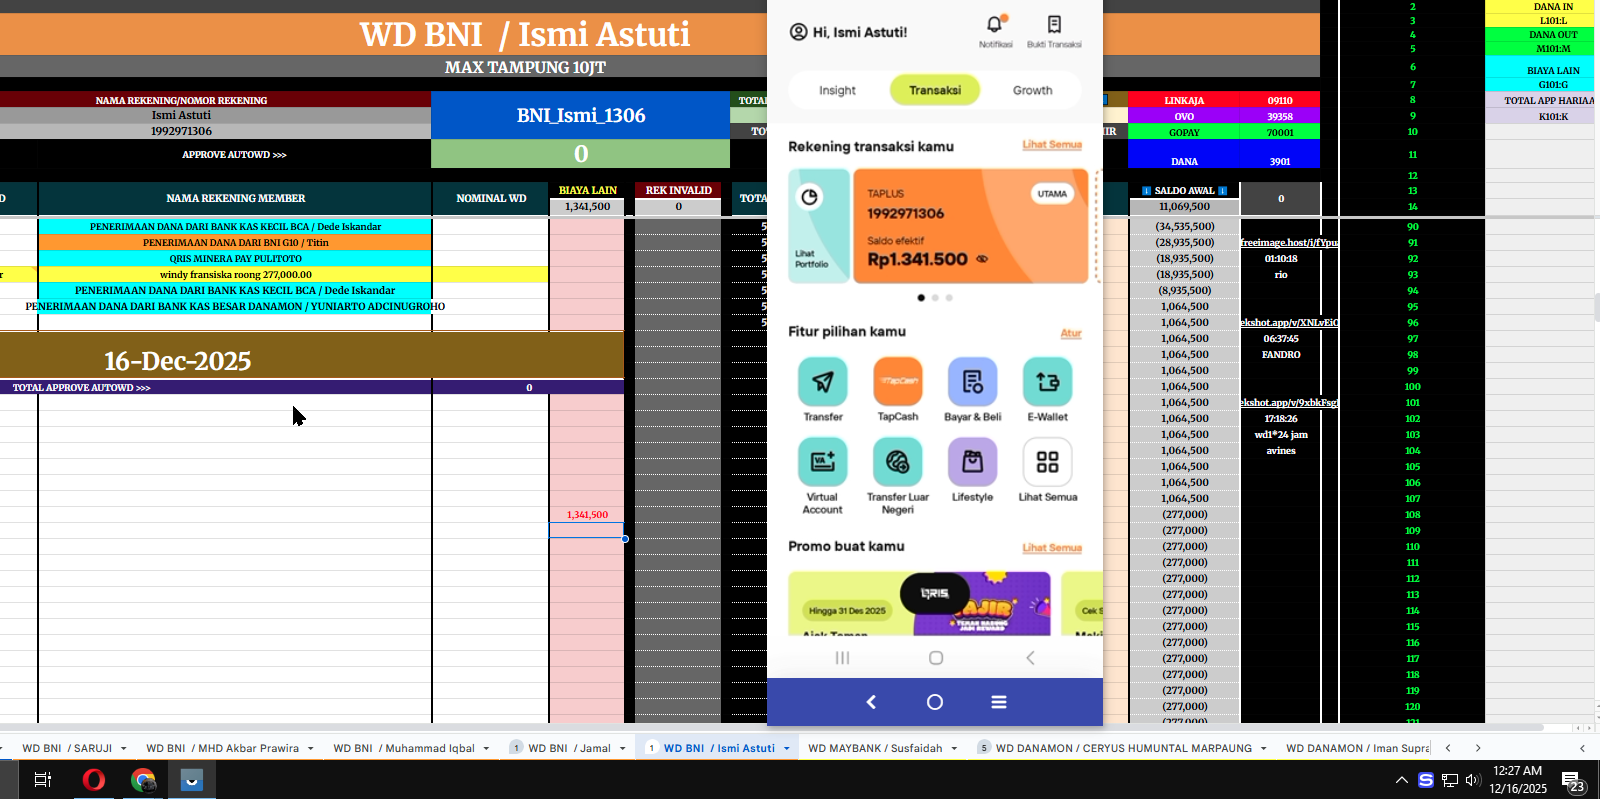Click the APPROVE AUTOWD >>> cell
Image resolution: width=1600 pixels, height=799 pixels.
point(234,155)
